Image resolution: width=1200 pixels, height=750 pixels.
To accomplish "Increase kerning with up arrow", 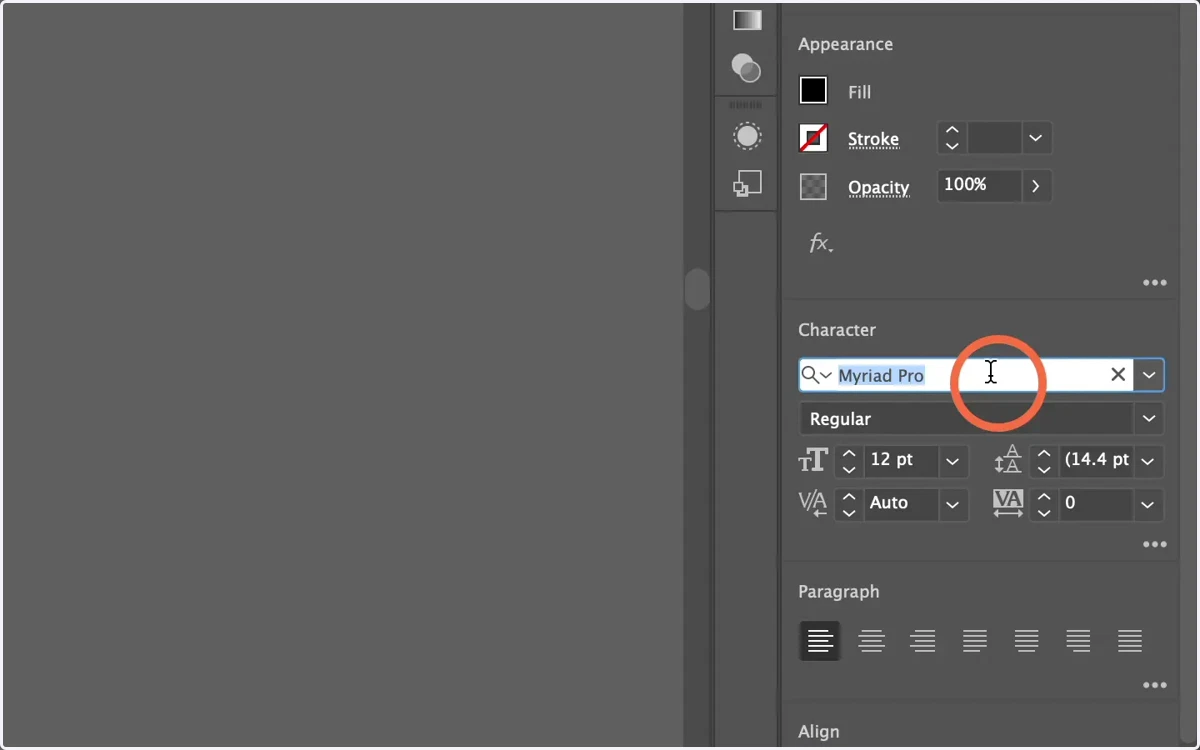I will (x=848, y=496).
